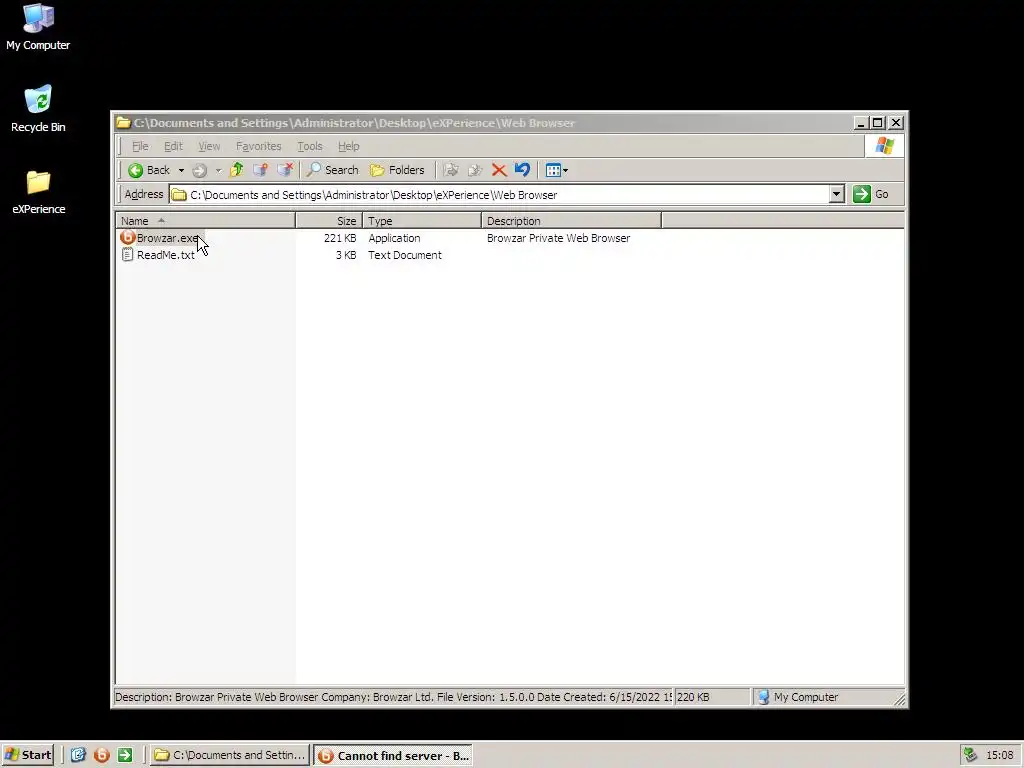
Task: Grab the window resize grip corner
Action: [x=900, y=699]
